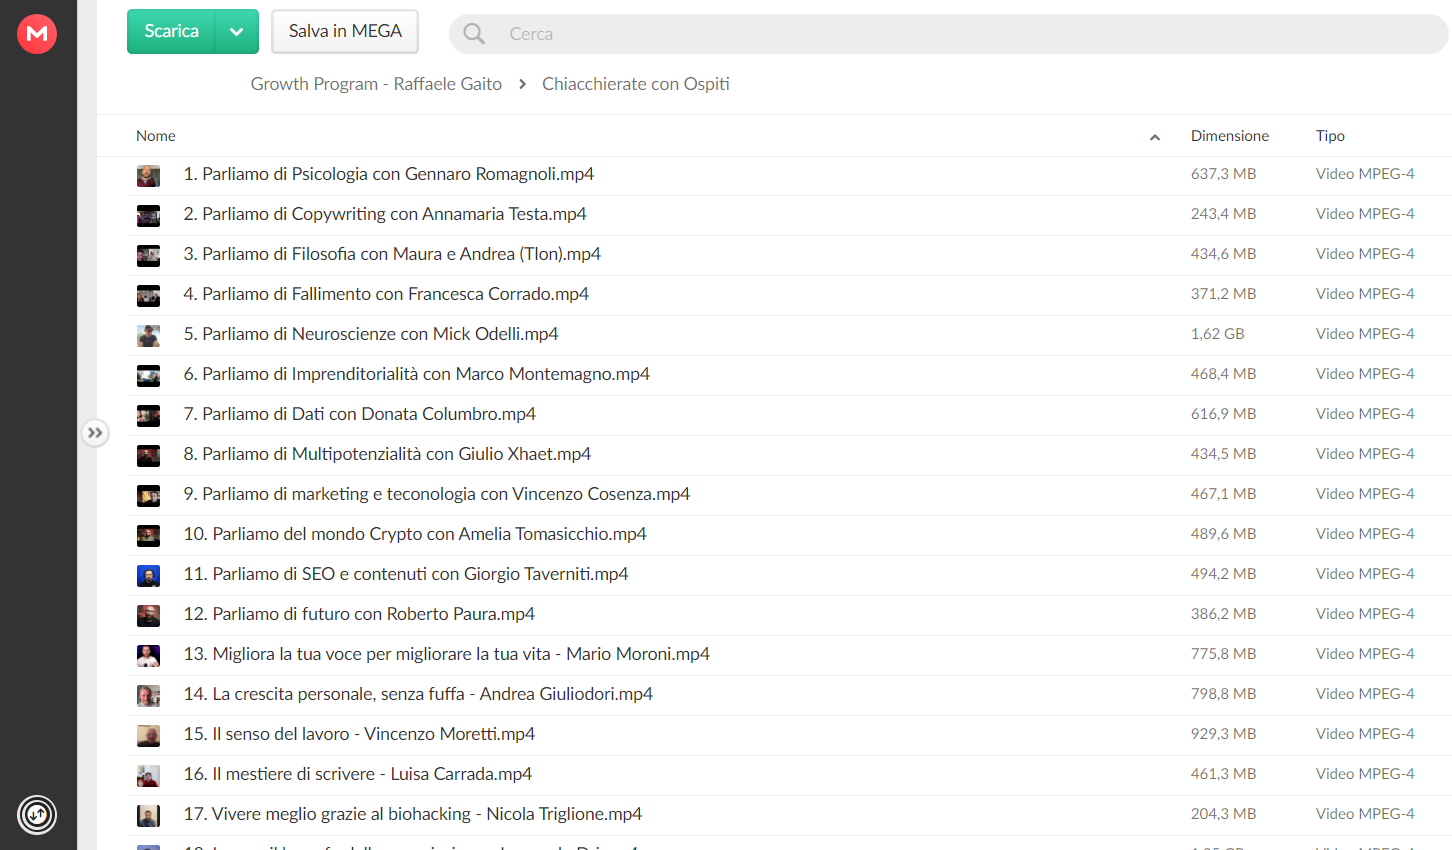Click the MEGA logo icon
The image size is (1452, 850).
[37, 34]
